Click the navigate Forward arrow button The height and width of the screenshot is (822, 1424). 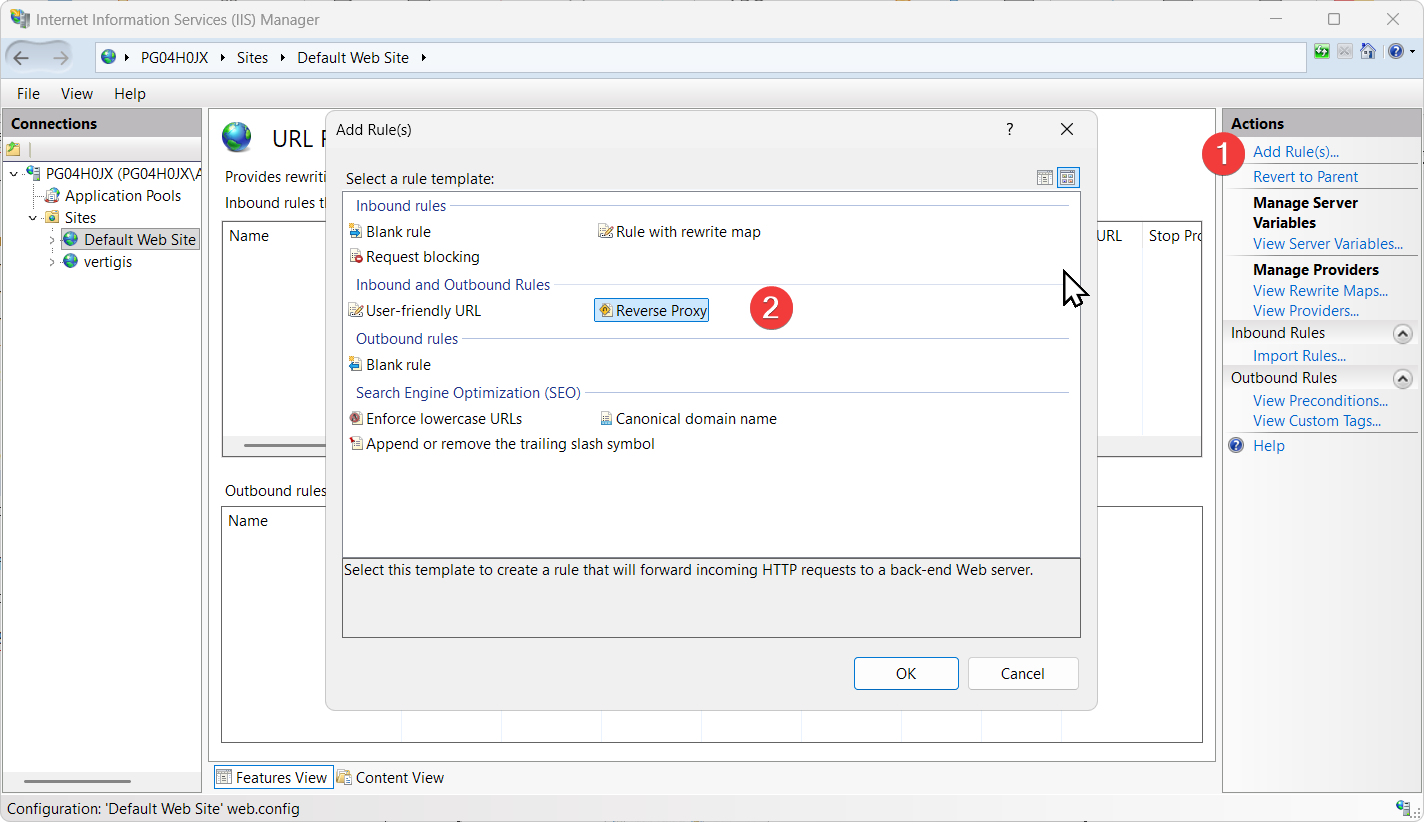point(60,58)
